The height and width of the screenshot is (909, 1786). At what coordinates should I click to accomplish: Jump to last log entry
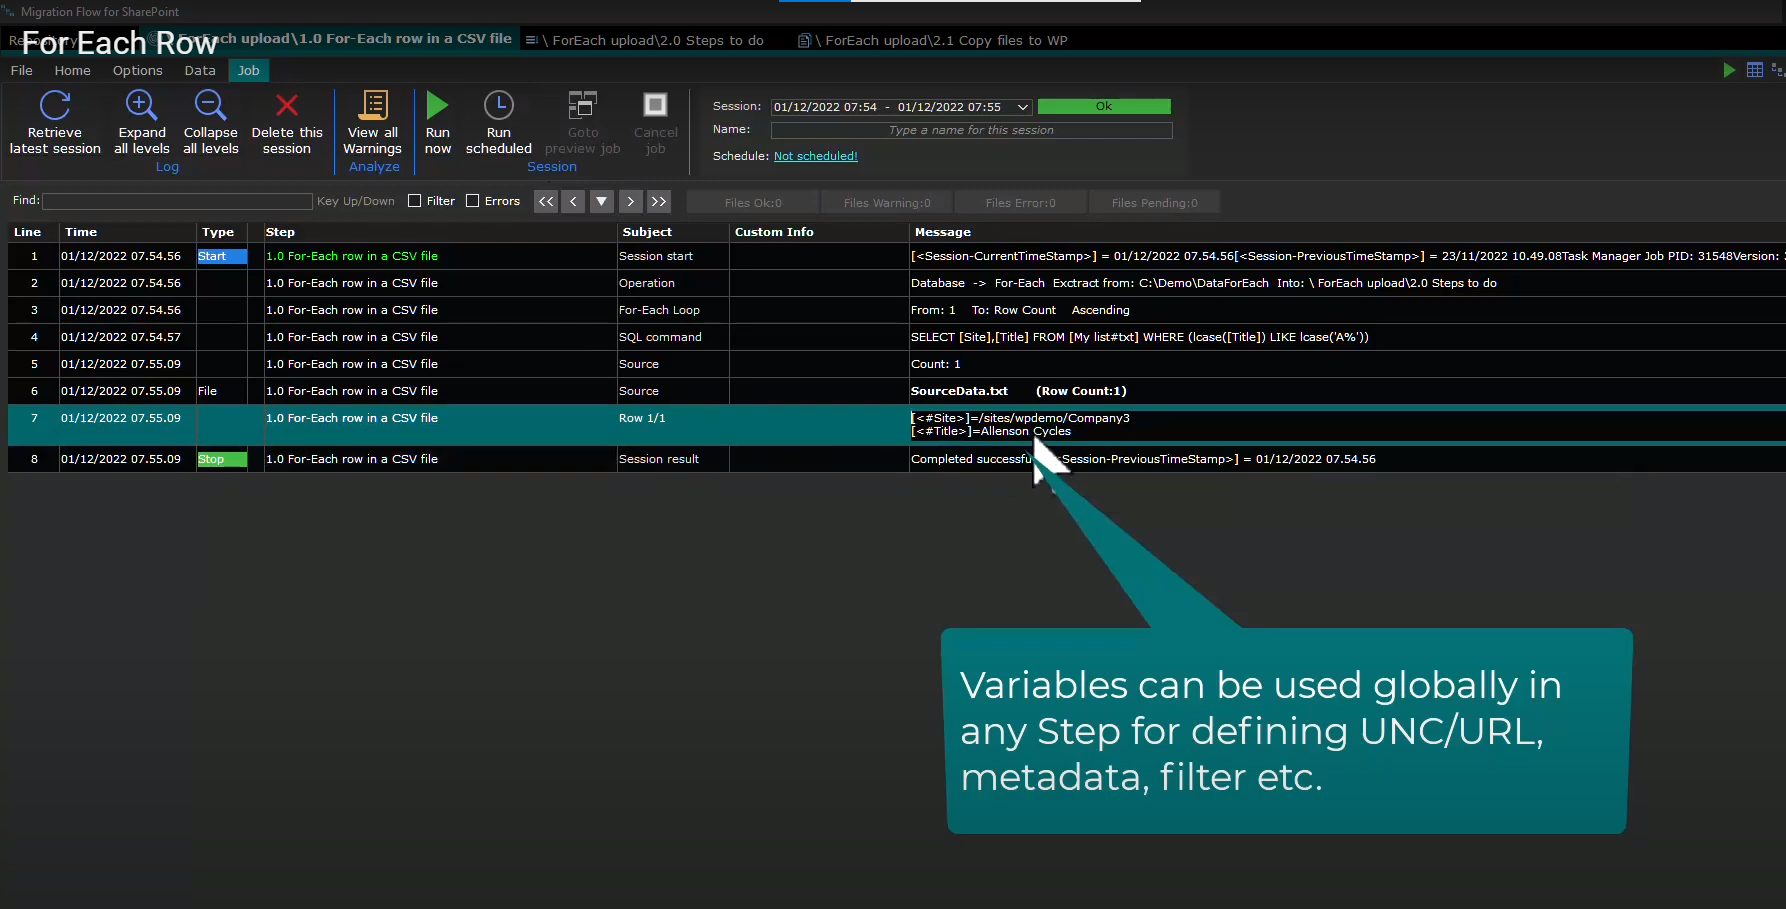pyautogui.click(x=658, y=201)
